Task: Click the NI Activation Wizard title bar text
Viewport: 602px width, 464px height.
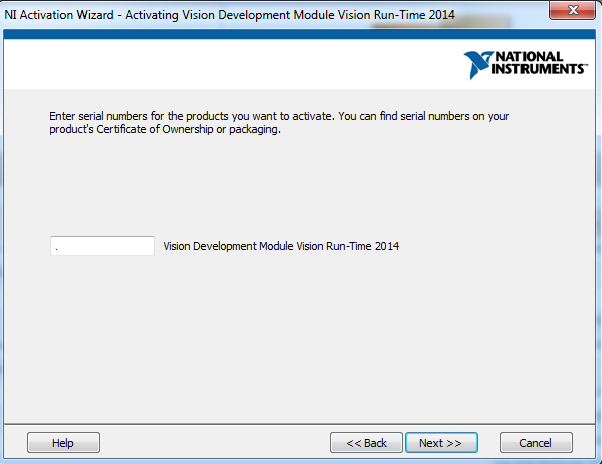Action: [229, 15]
